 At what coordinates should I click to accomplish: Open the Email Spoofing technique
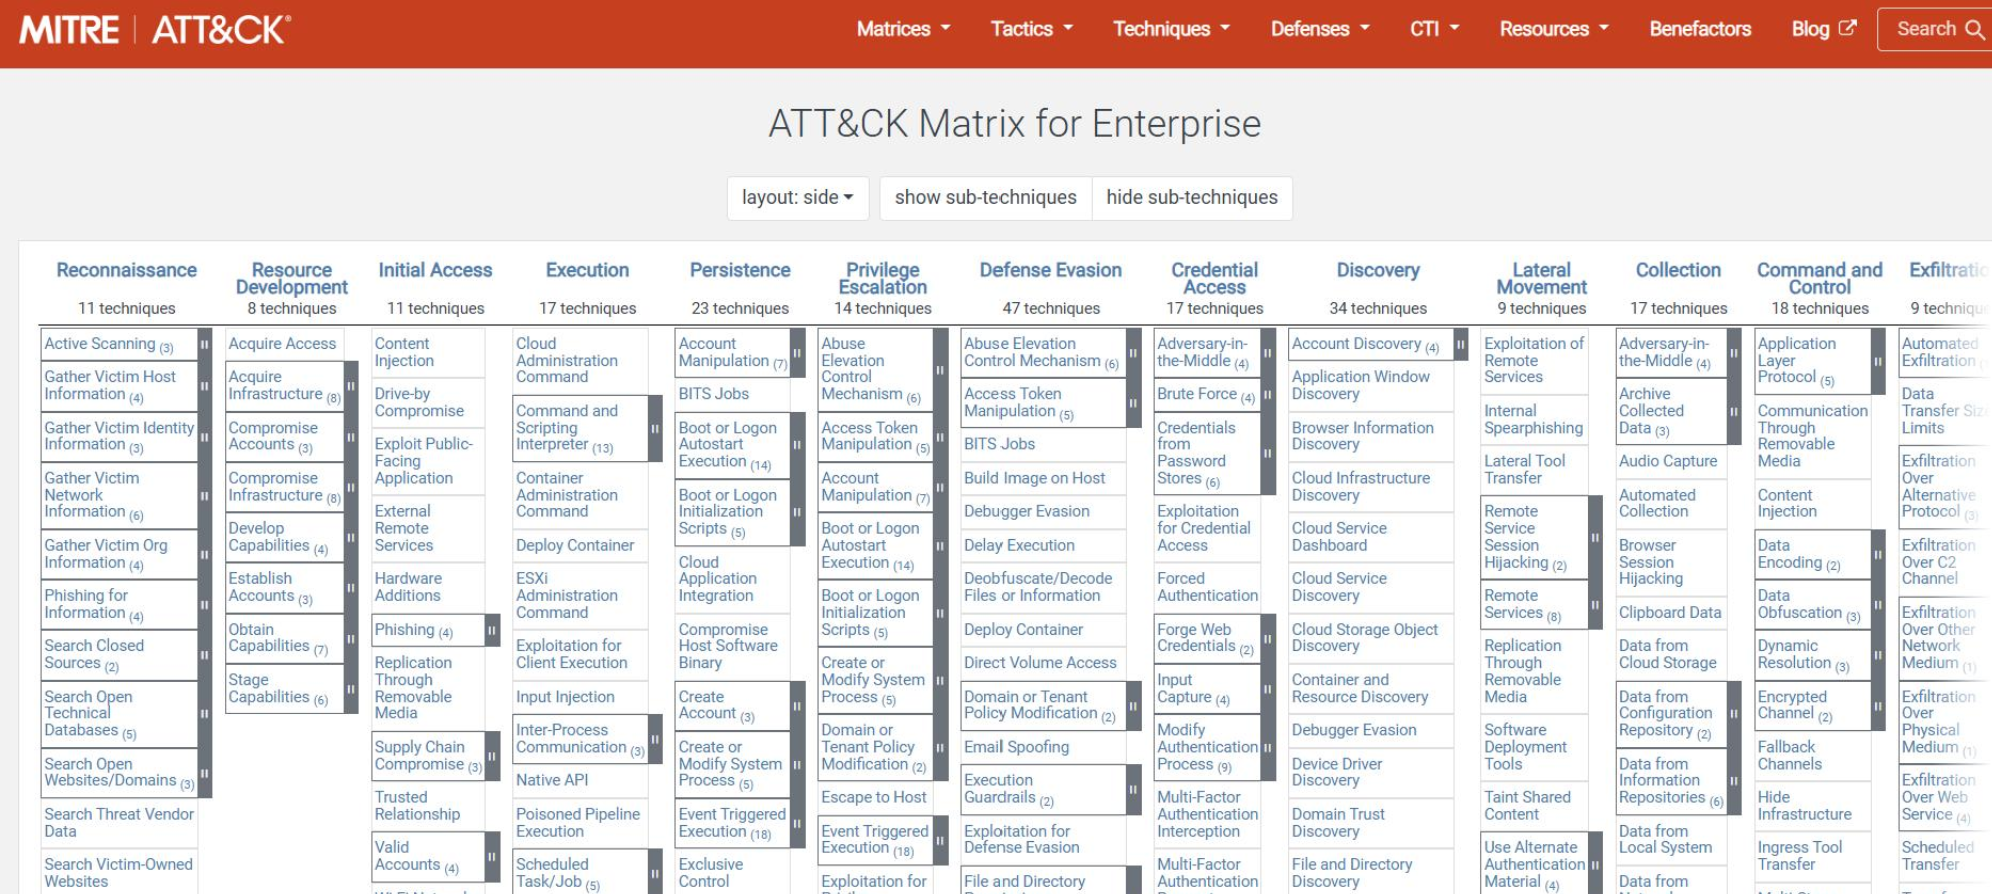(x=1016, y=748)
